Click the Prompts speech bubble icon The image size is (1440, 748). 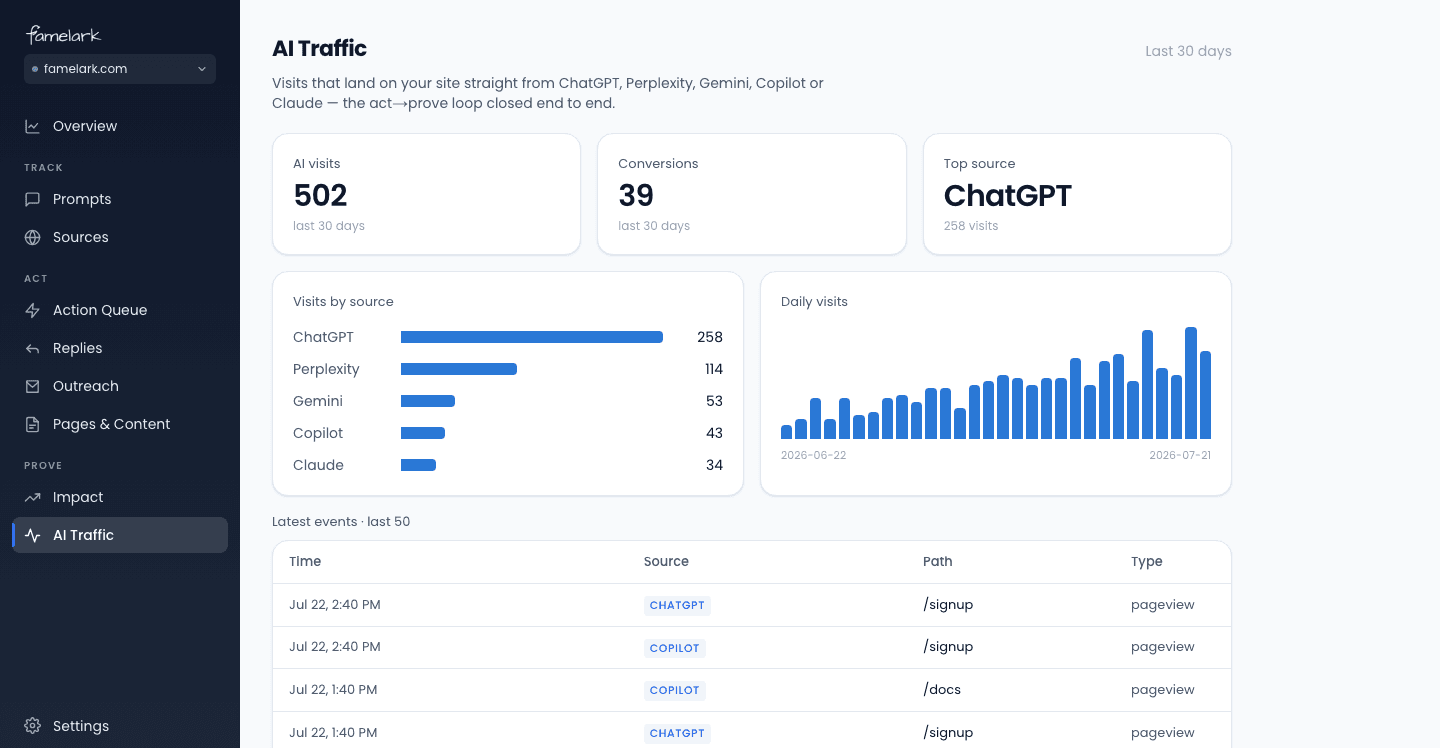tap(33, 199)
